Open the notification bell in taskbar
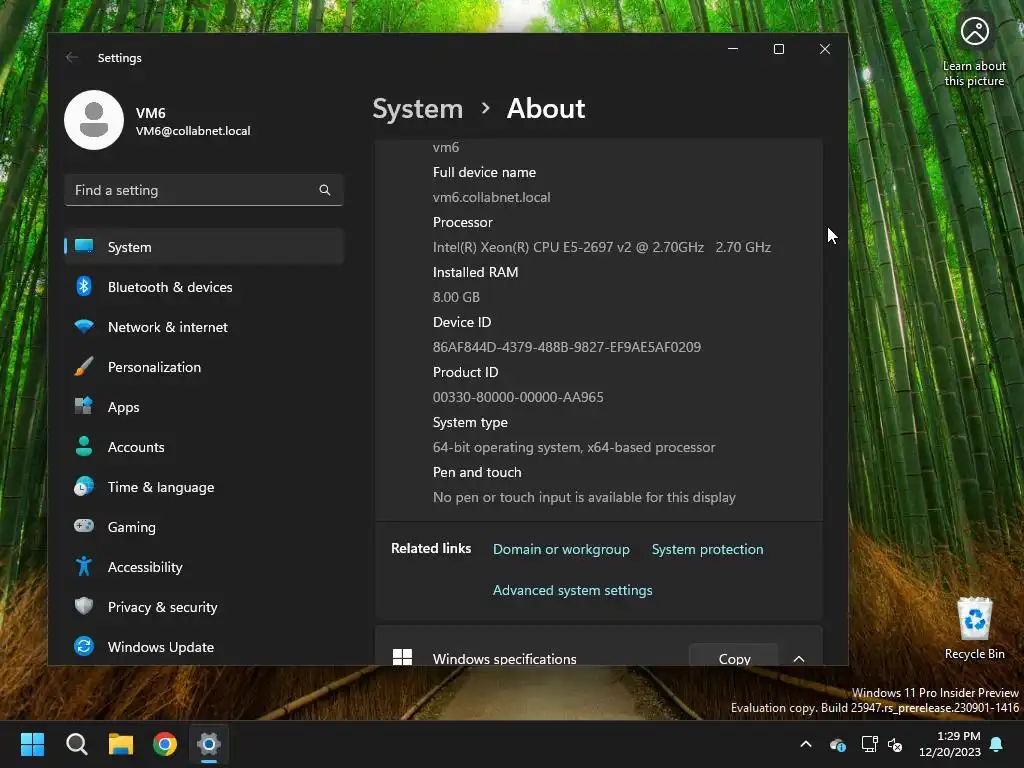 click(x=997, y=744)
